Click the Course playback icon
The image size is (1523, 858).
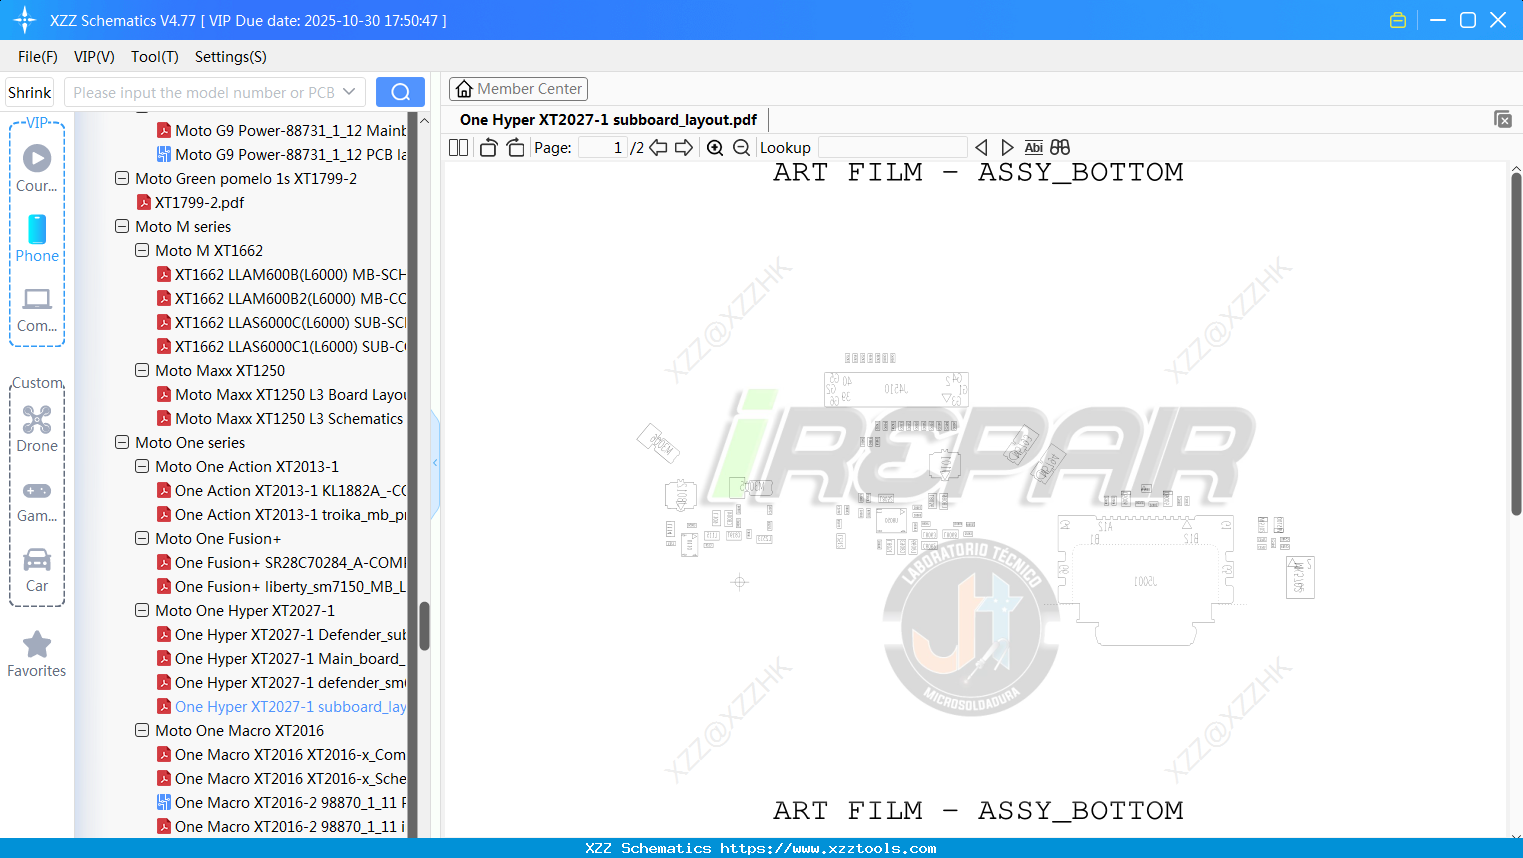pyautogui.click(x=37, y=157)
